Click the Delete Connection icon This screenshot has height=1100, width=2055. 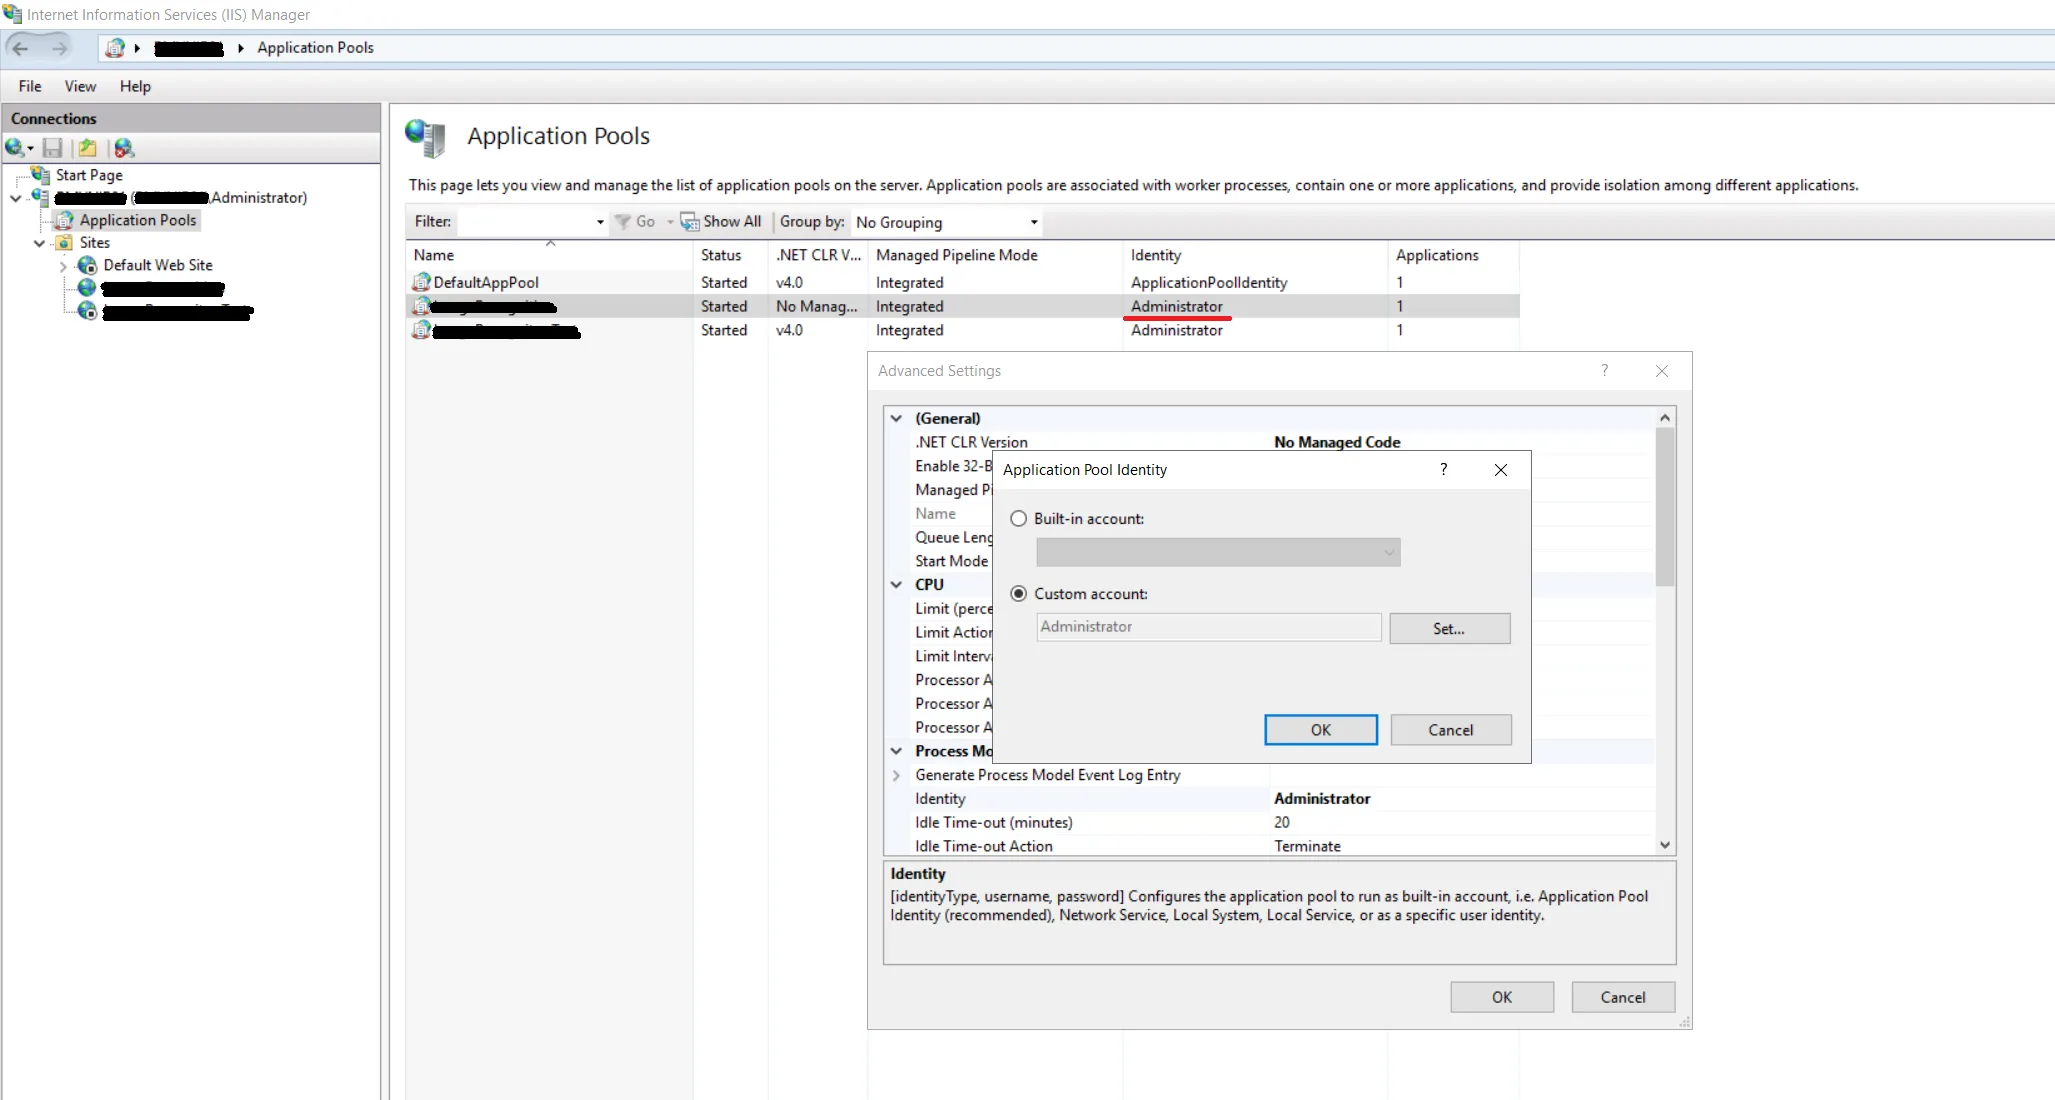point(124,148)
